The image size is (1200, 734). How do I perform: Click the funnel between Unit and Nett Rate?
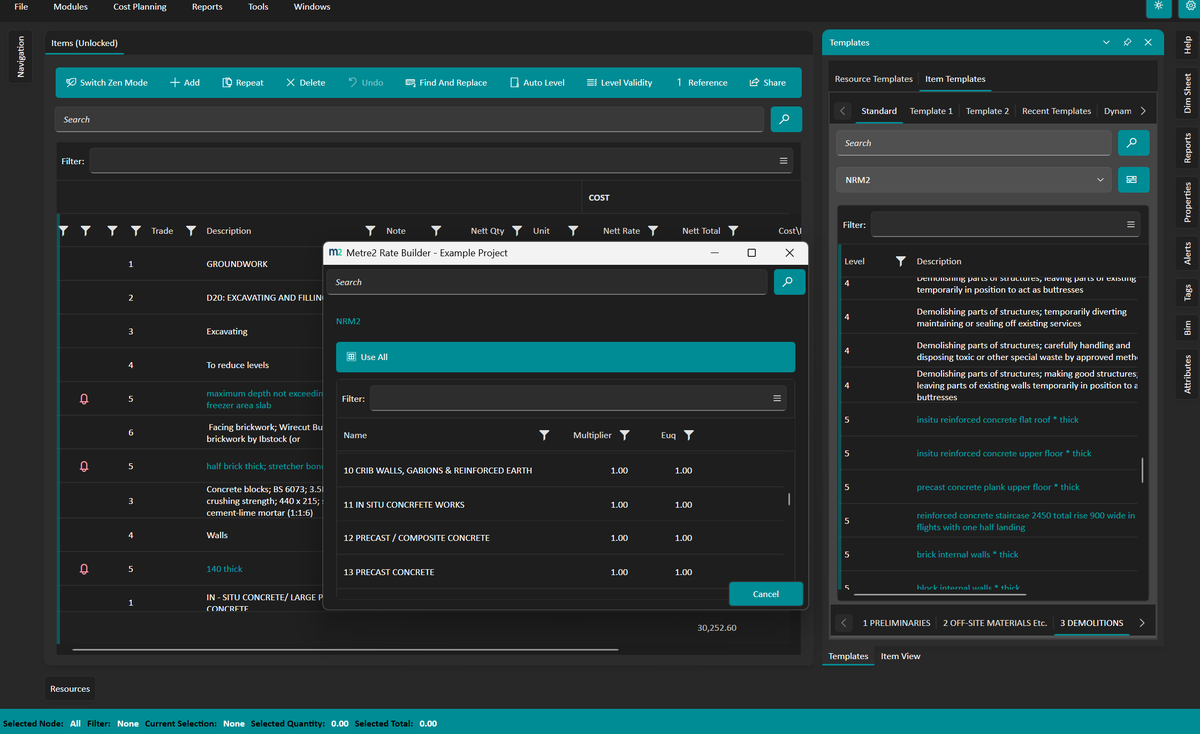573,231
